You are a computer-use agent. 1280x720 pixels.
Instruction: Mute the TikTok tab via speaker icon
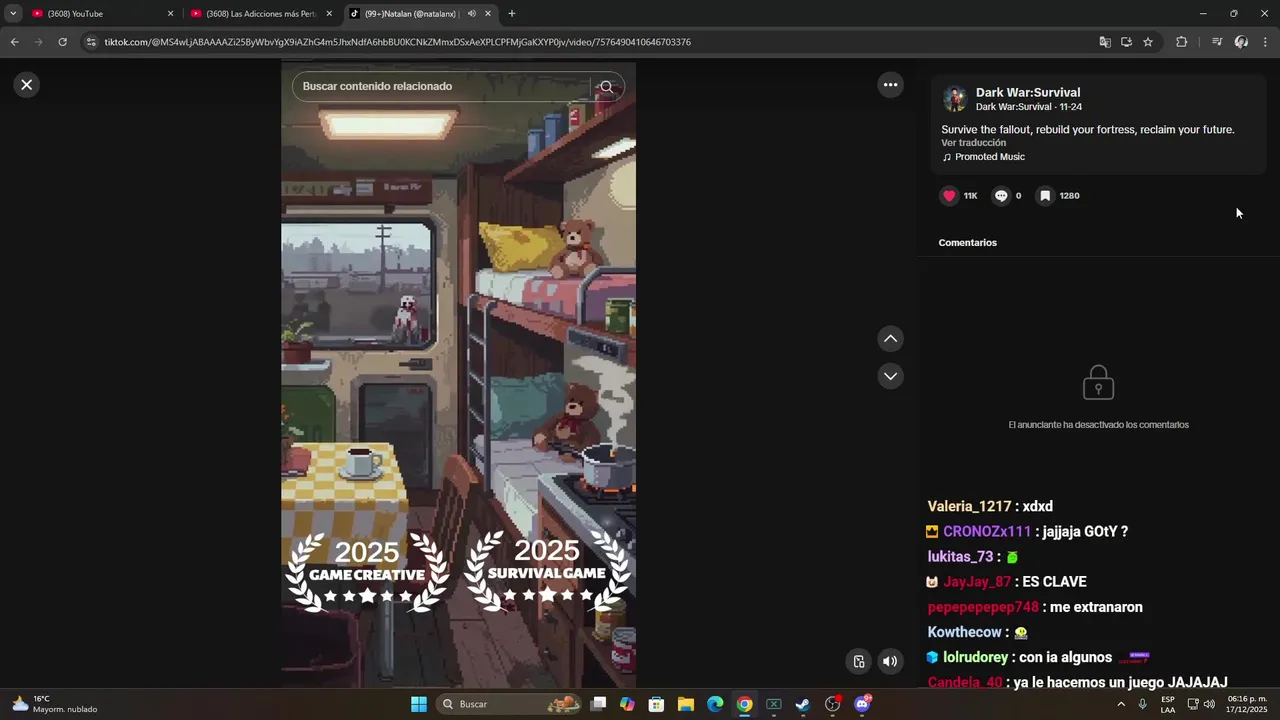click(x=471, y=14)
